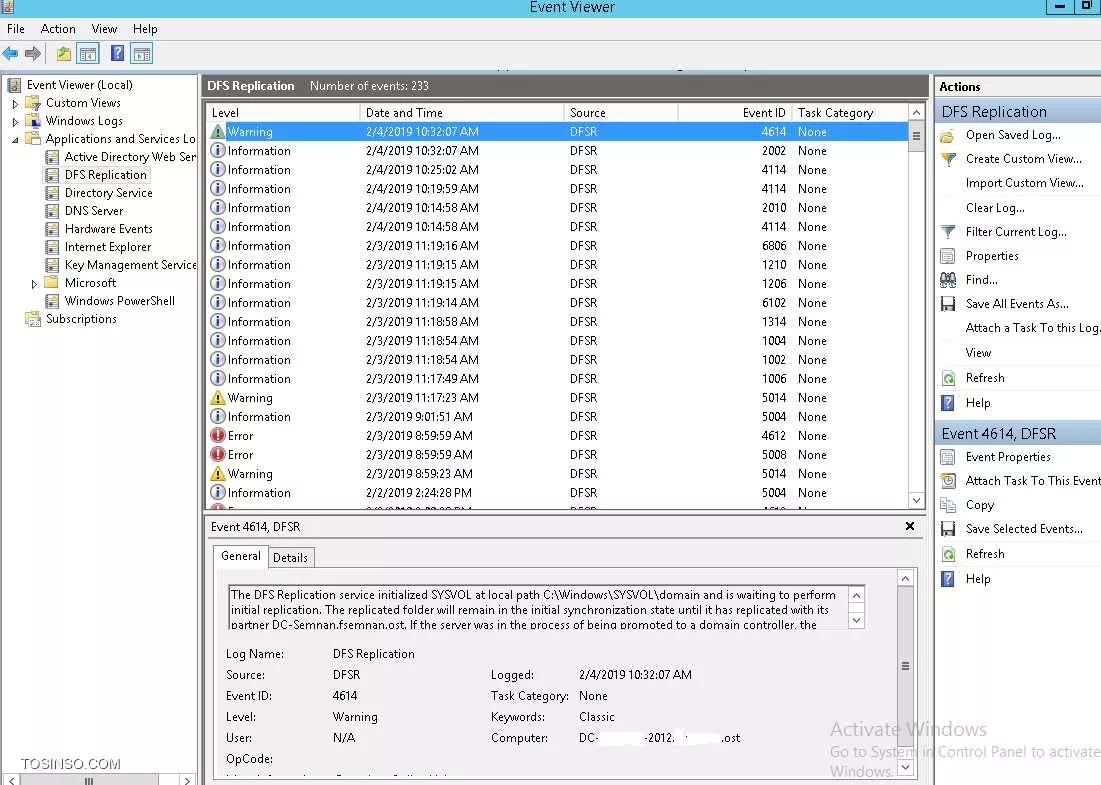Image resolution: width=1101 pixels, height=785 pixels.
Task: Click Show/Hide Console Tree toolbar icon
Action: click(88, 53)
